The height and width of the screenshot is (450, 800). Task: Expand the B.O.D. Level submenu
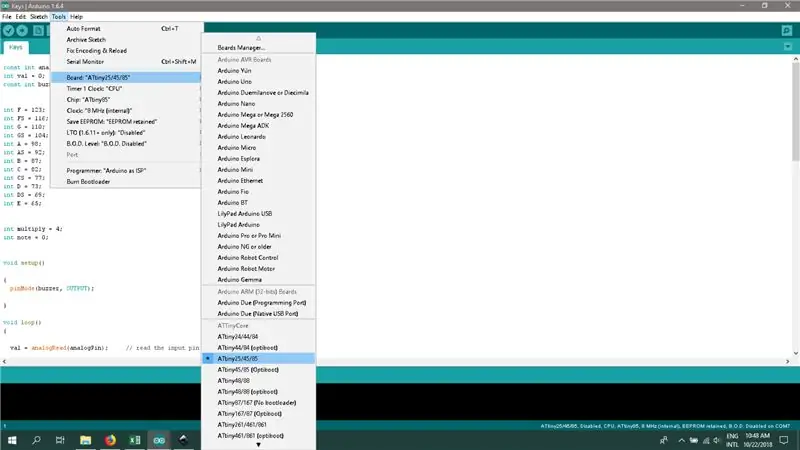point(126,144)
